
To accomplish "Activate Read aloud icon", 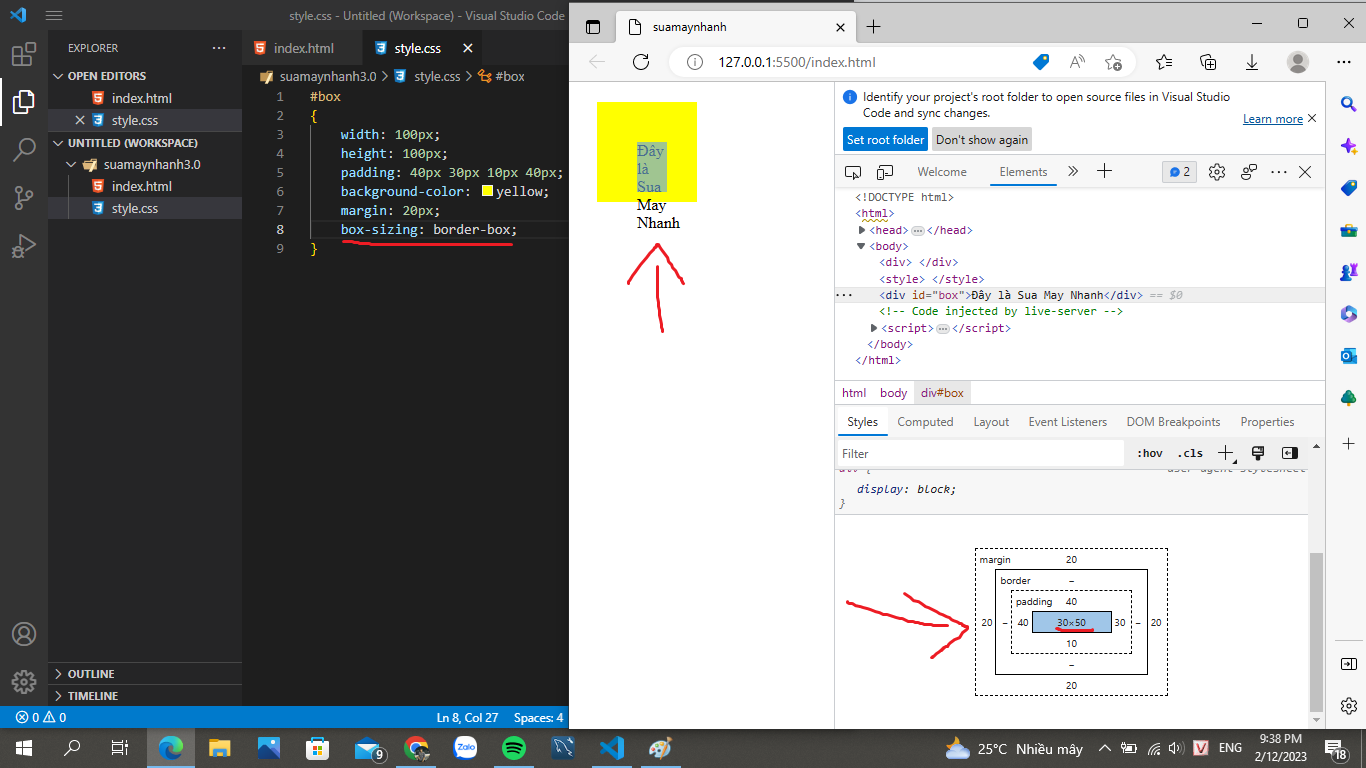I will (1077, 62).
